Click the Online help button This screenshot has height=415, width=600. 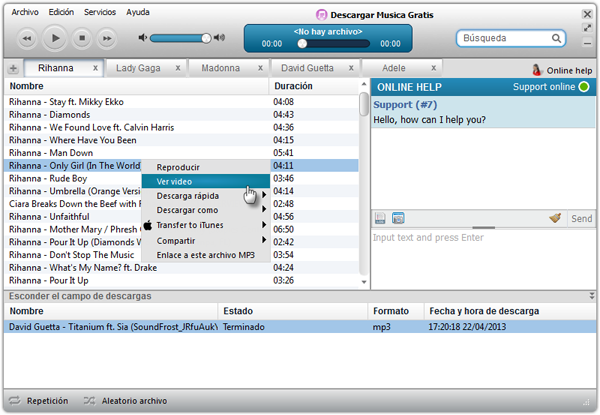point(562,70)
